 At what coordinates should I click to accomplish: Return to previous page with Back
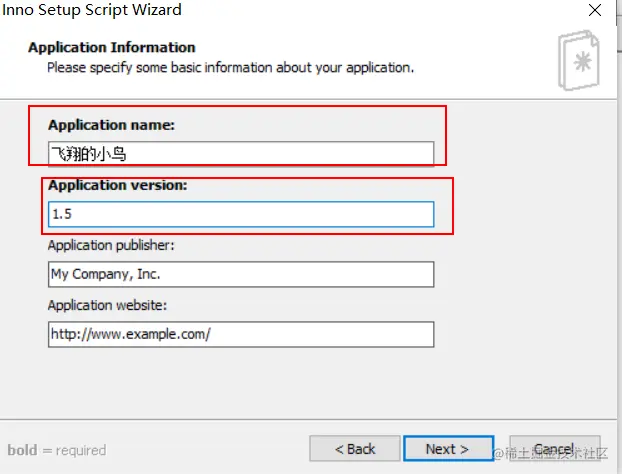pyautogui.click(x=355, y=449)
